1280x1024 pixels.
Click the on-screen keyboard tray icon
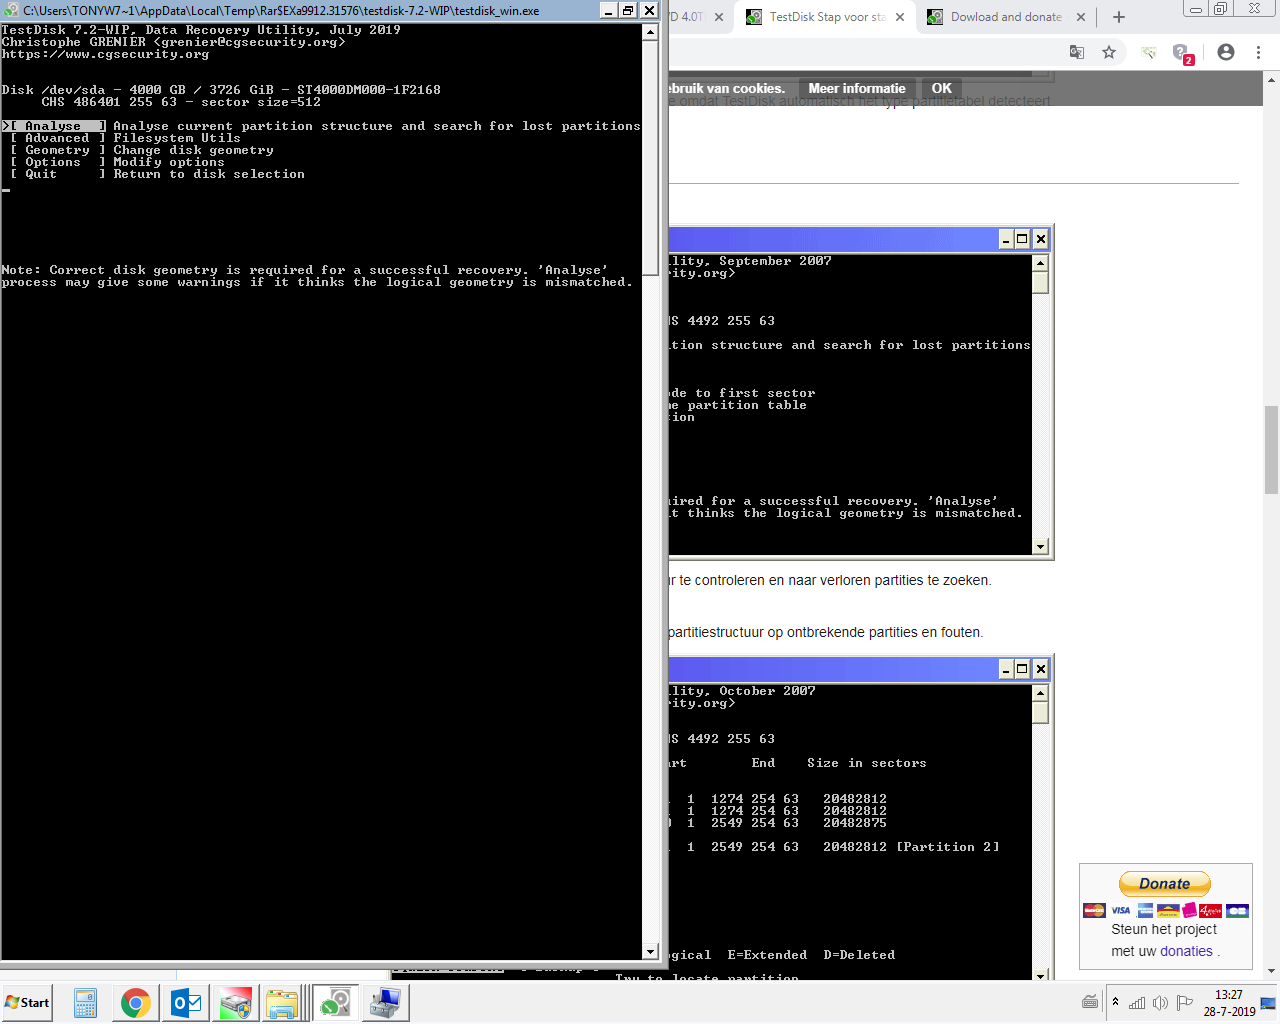1090,1003
